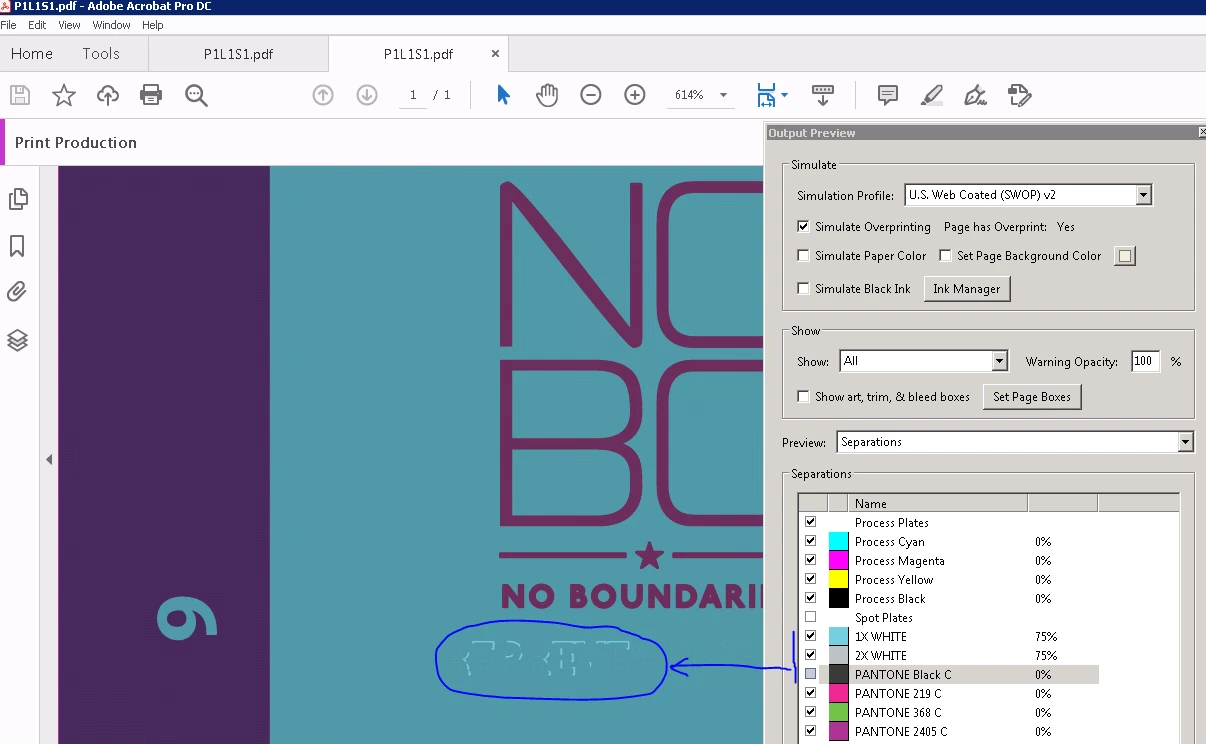Click the cloud upload icon

pyautogui.click(x=107, y=95)
